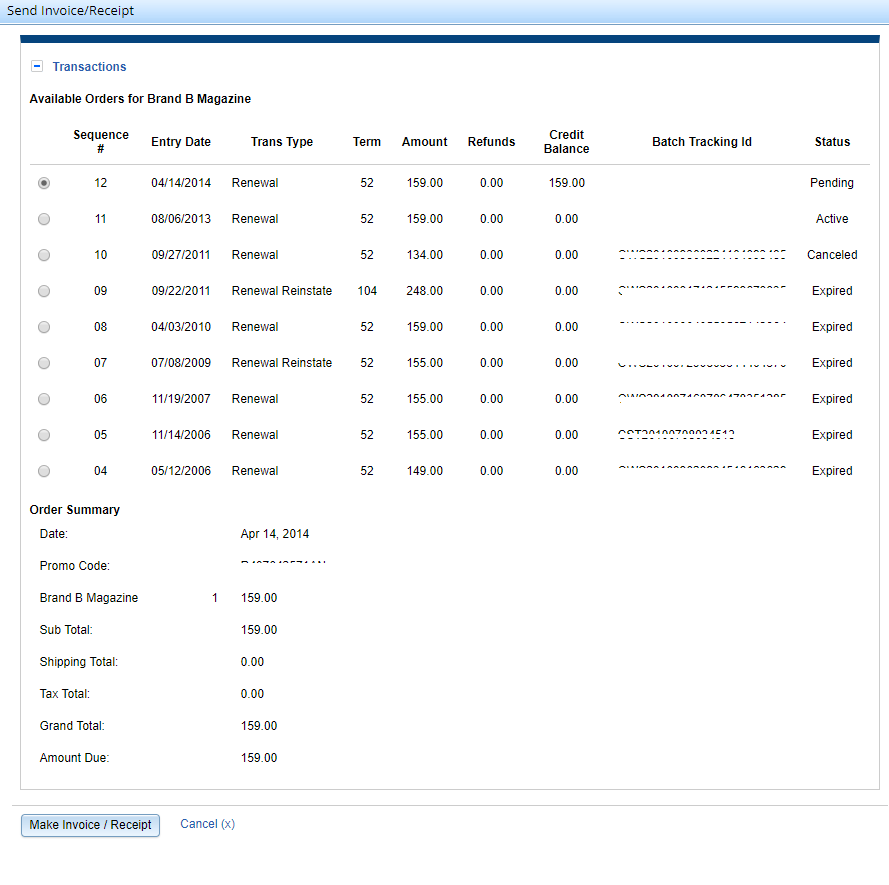889x885 pixels.
Task: Select radio button for sequence 11
Action: pyautogui.click(x=43, y=219)
